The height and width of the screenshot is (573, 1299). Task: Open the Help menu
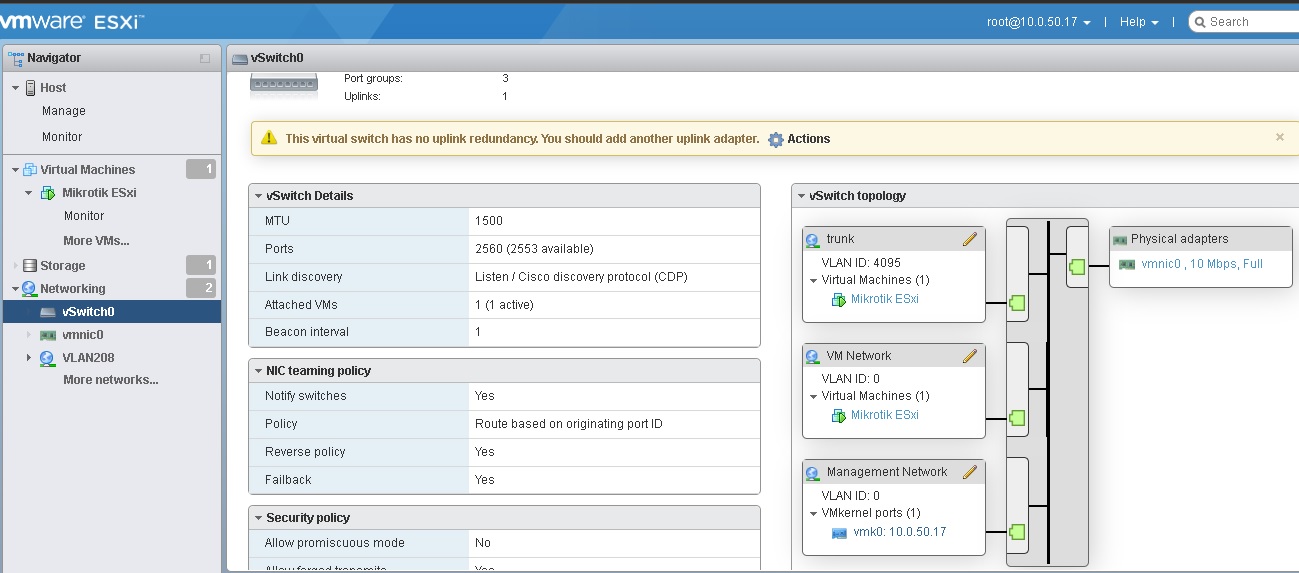[1138, 22]
